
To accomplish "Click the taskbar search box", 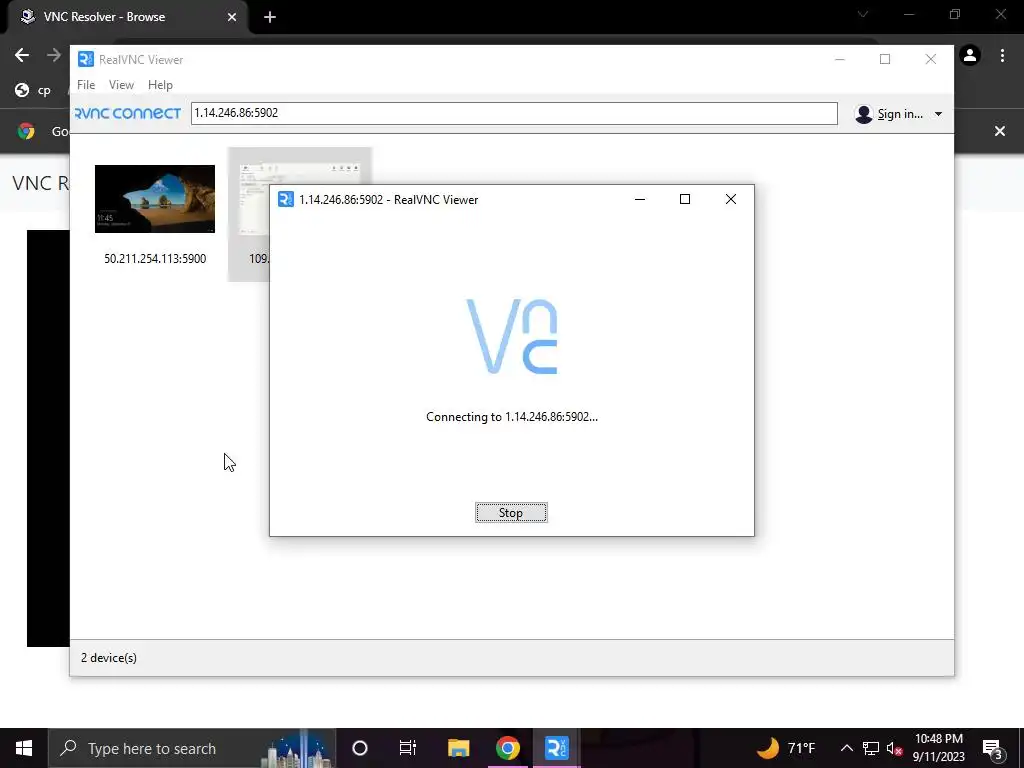I will (192, 748).
